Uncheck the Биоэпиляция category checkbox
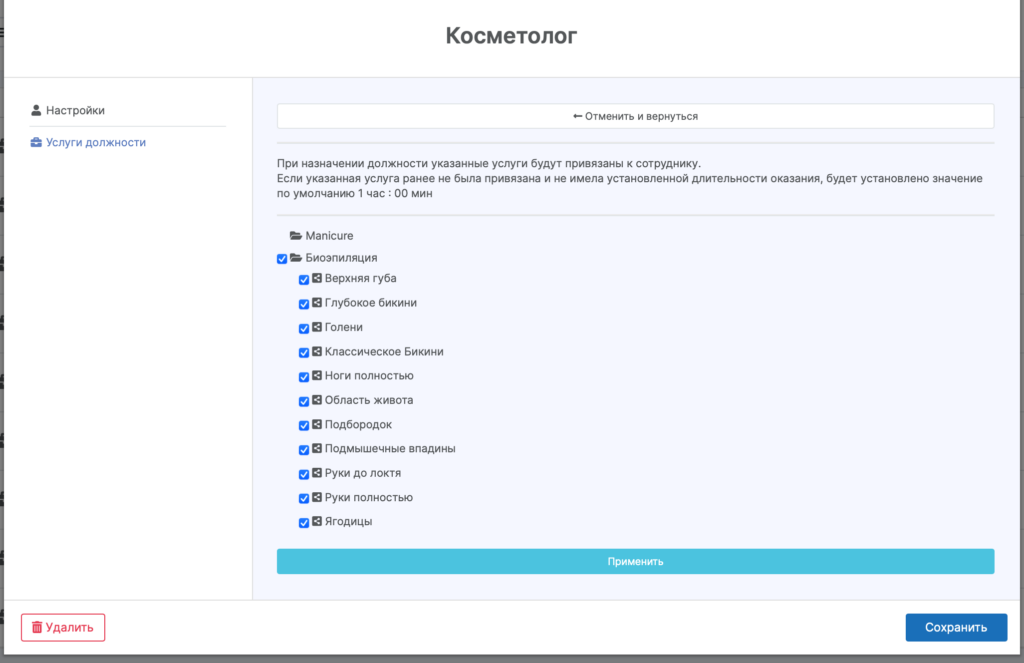This screenshot has height=663, width=1024. (x=282, y=259)
